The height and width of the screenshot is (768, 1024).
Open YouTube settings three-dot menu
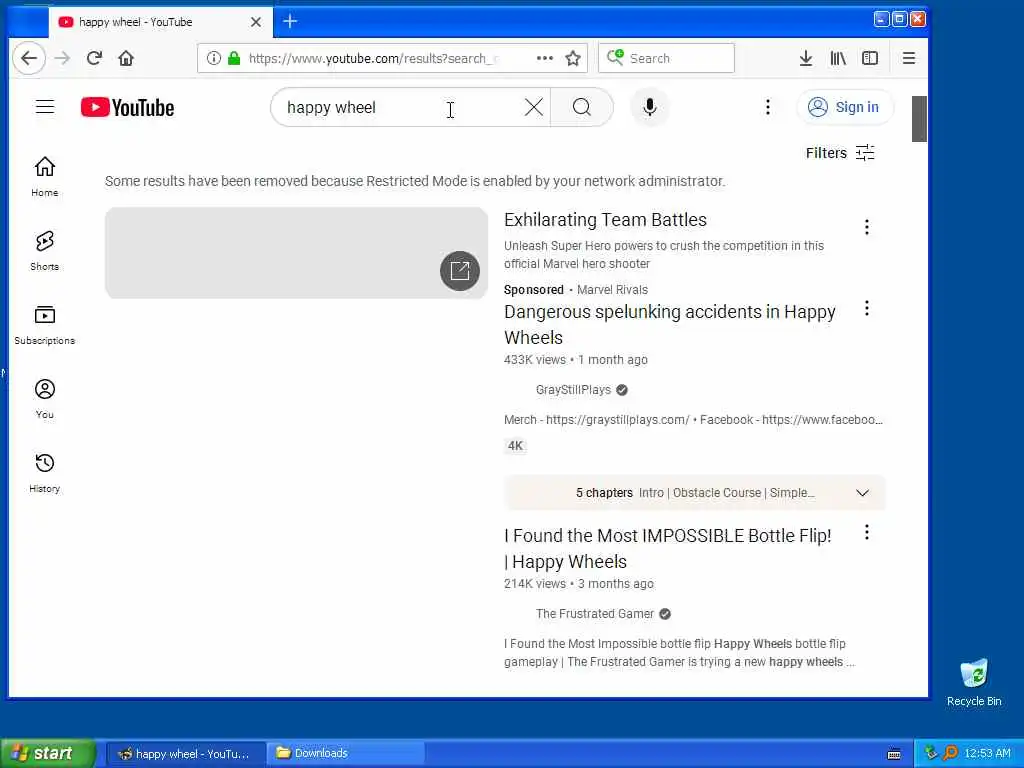pyautogui.click(x=768, y=107)
